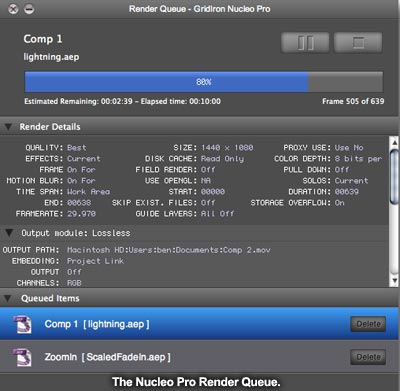
Task: Click the Comp 1 AEP file icon
Action: 22,324
